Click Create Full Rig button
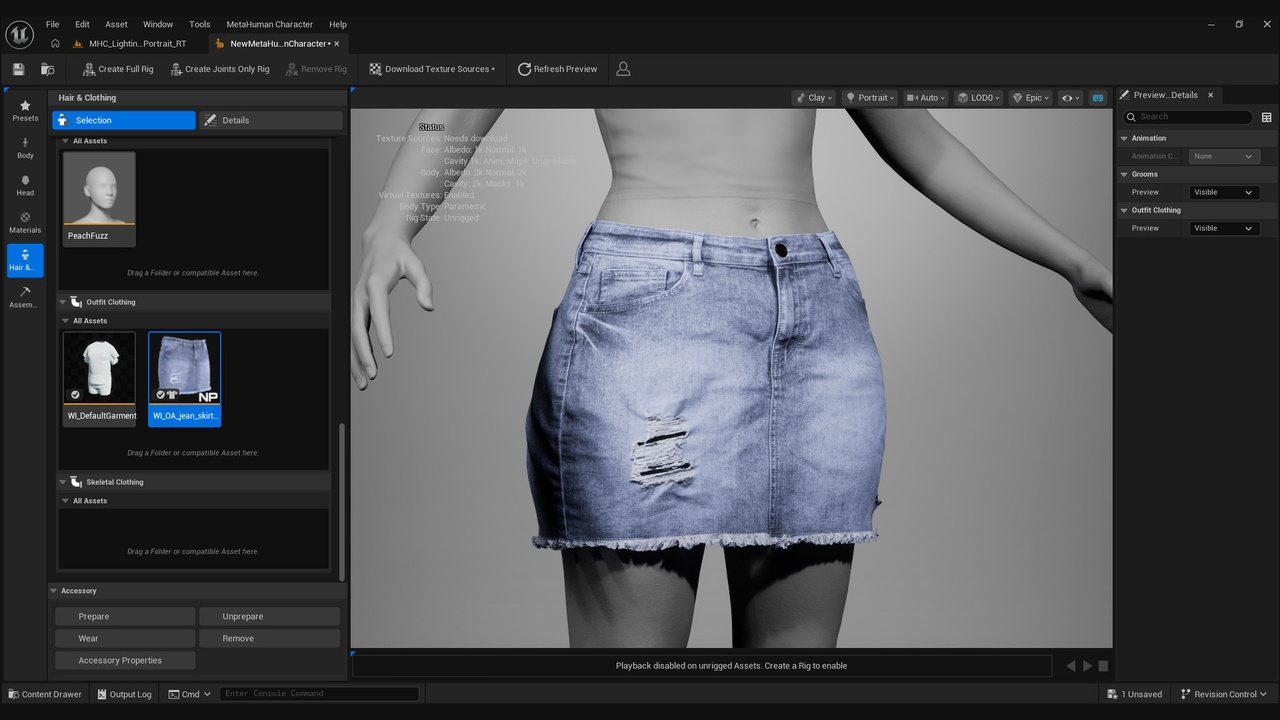The height and width of the screenshot is (720, 1280). click(x=117, y=69)
